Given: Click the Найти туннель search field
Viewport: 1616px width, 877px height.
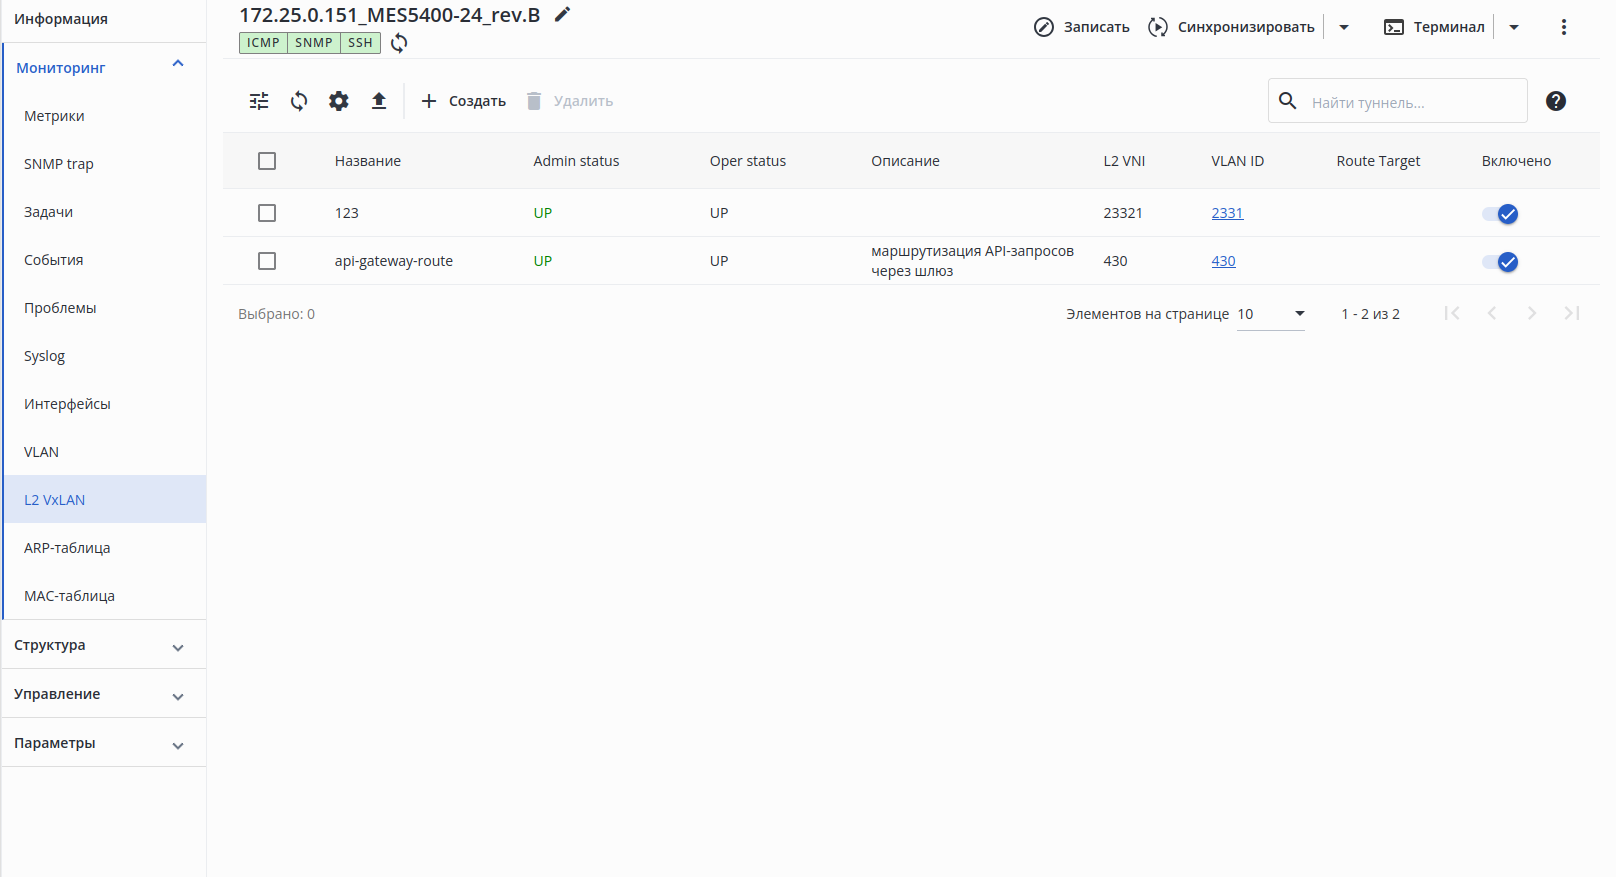Looking at the screenshot, I should 1412,102.
